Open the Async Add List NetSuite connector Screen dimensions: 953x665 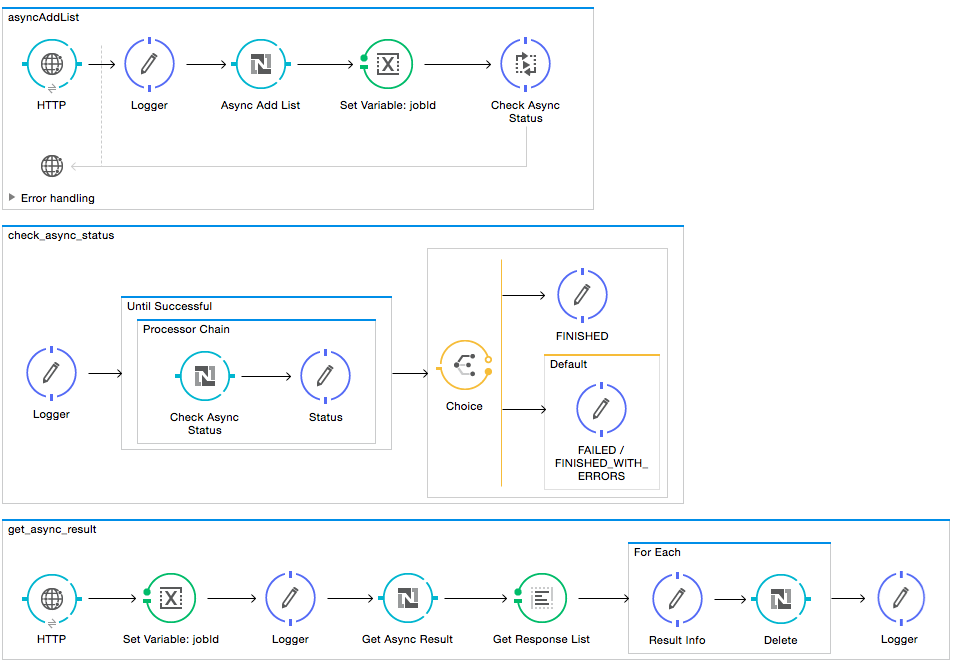pyautogui.click(x=261, y=63)
